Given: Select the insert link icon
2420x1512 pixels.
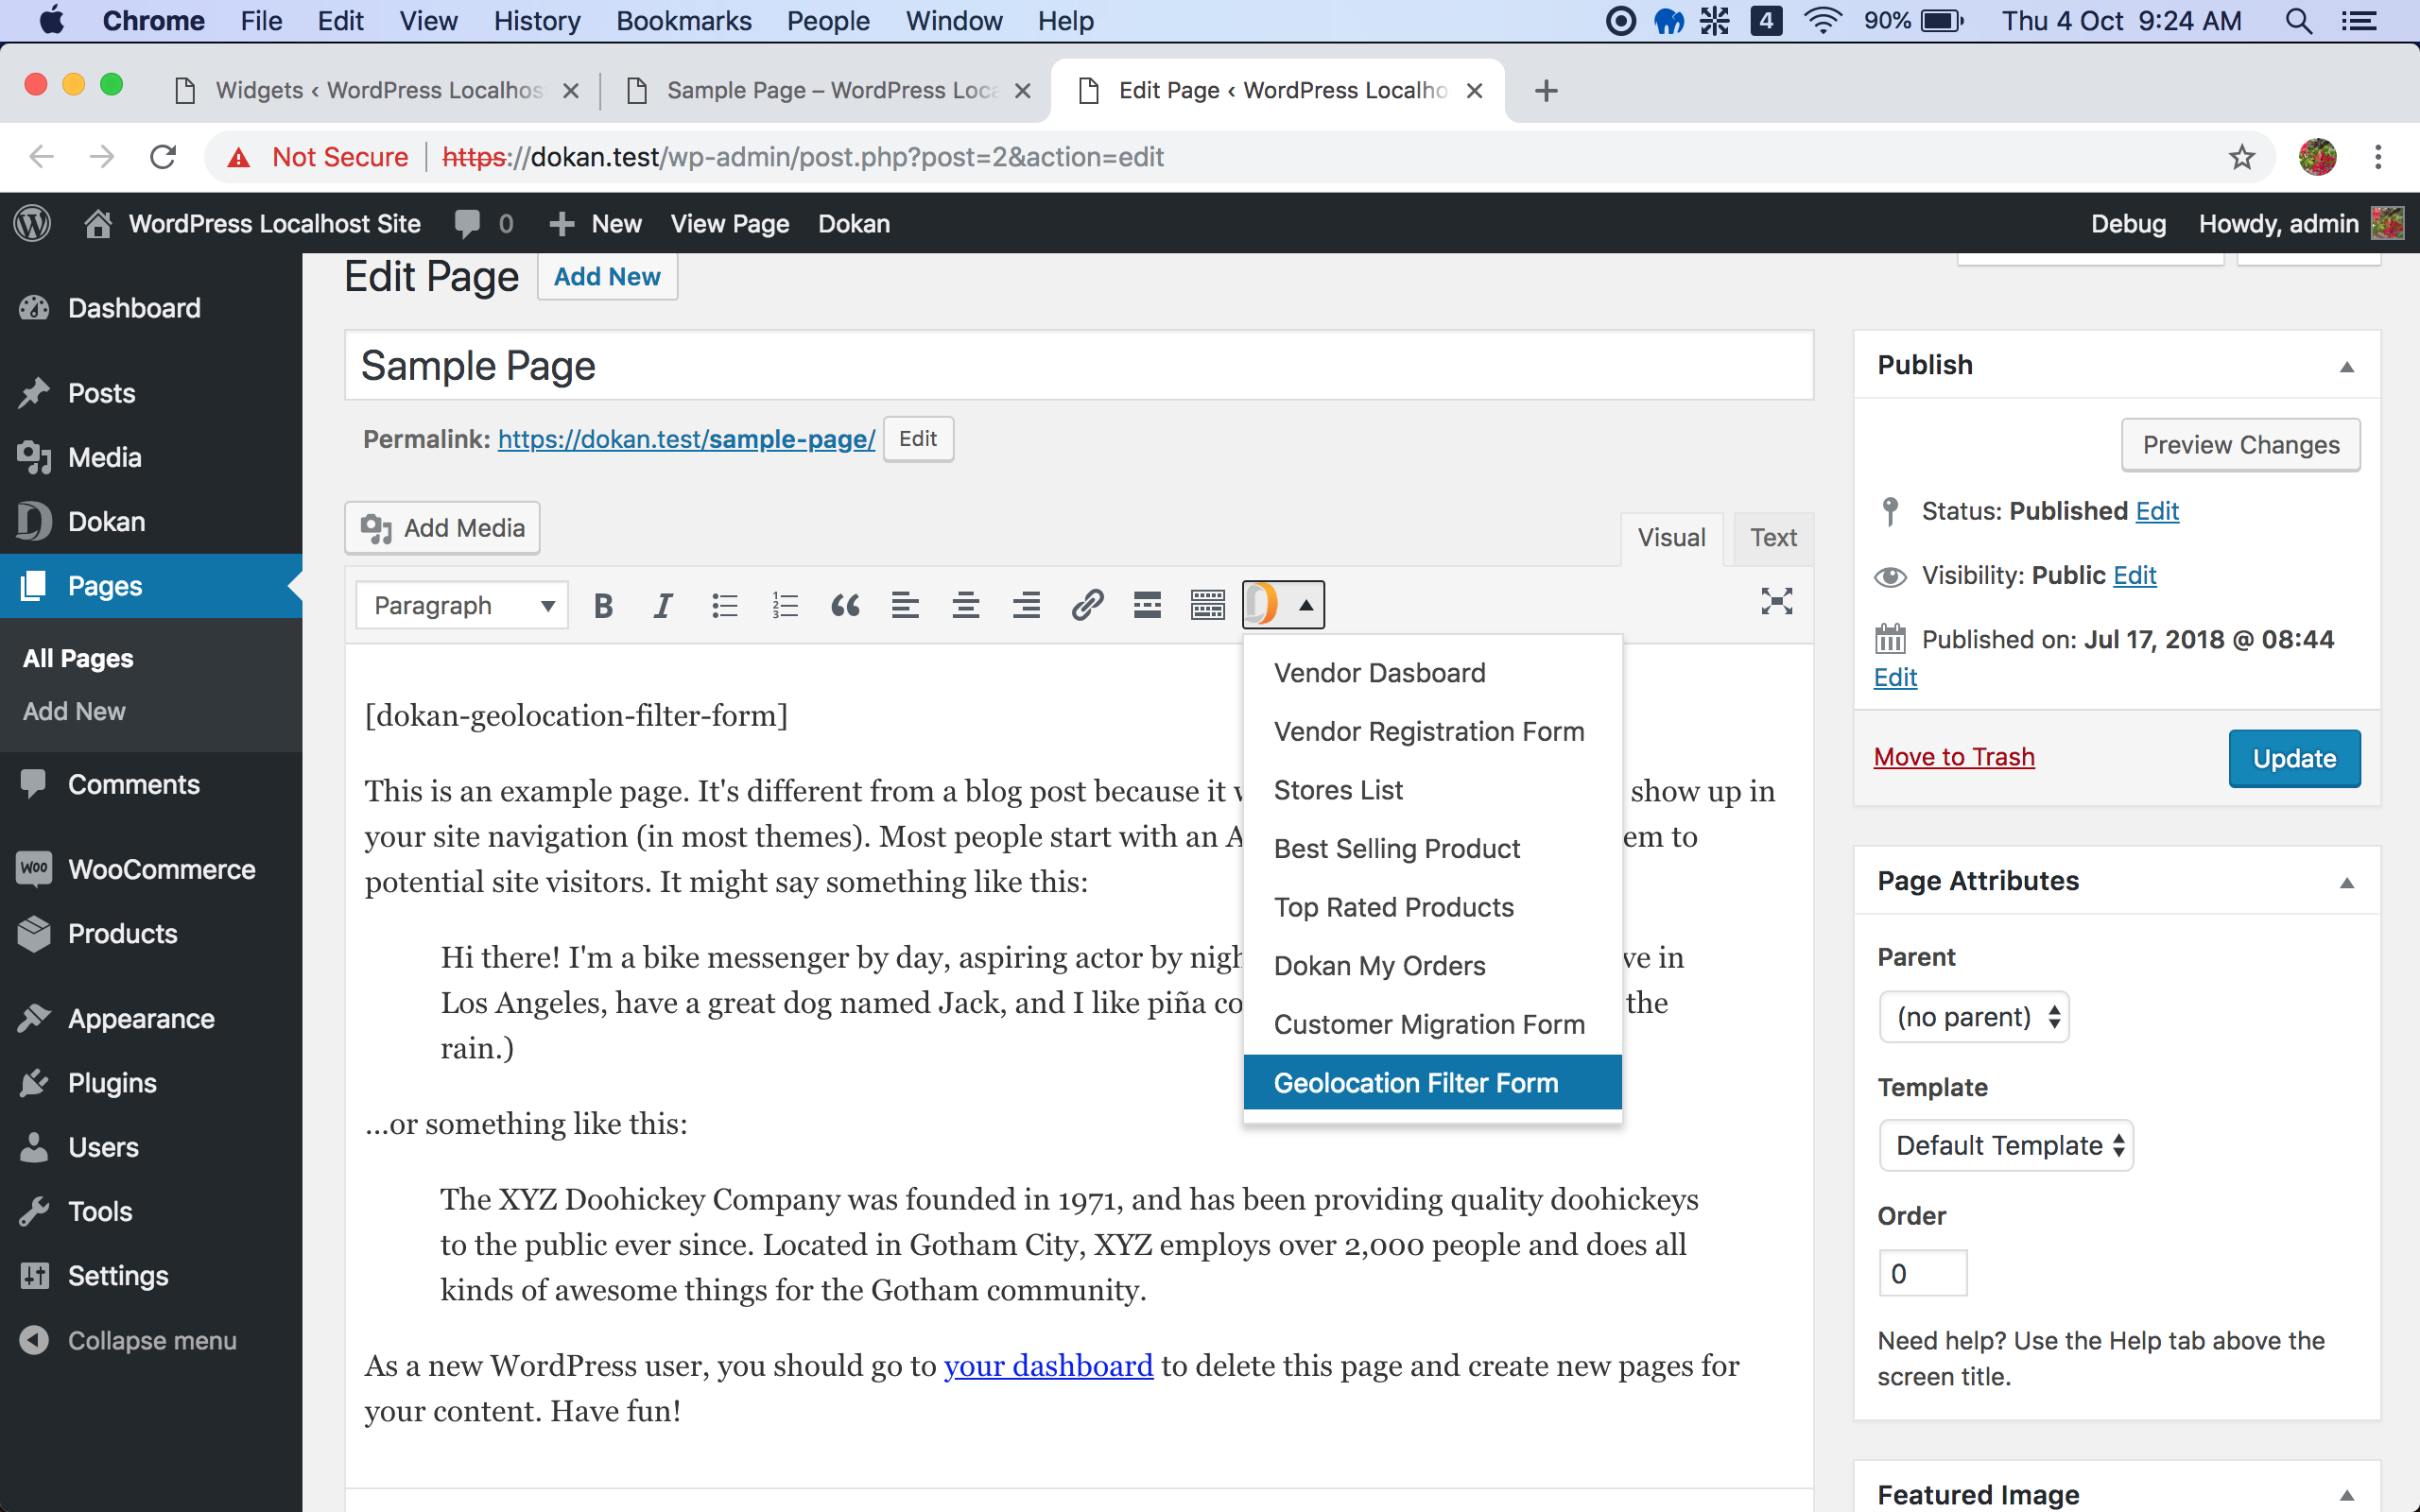Looking at the screenshot, I should click(1085, 605).
